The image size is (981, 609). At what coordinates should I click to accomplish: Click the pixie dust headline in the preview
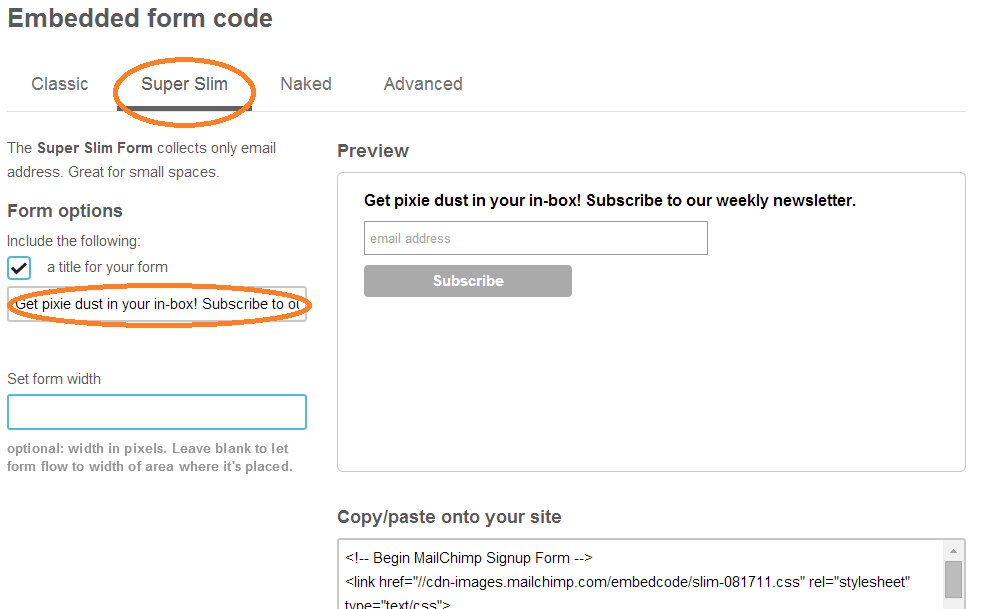(610, 200)
